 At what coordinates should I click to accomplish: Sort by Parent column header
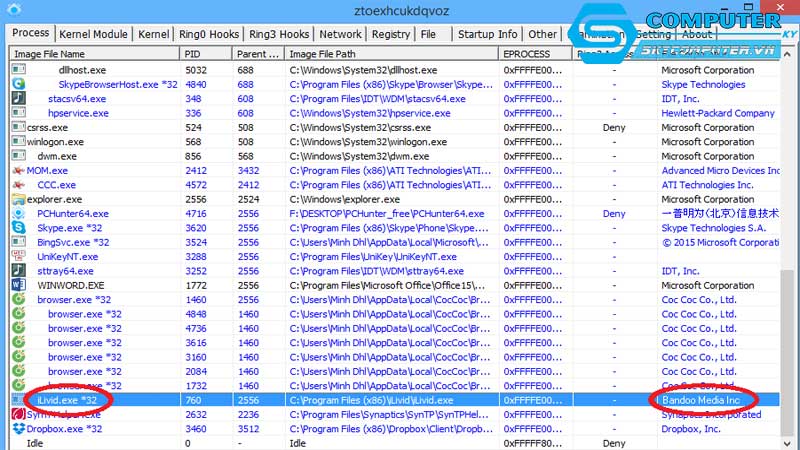pos(258,54)
